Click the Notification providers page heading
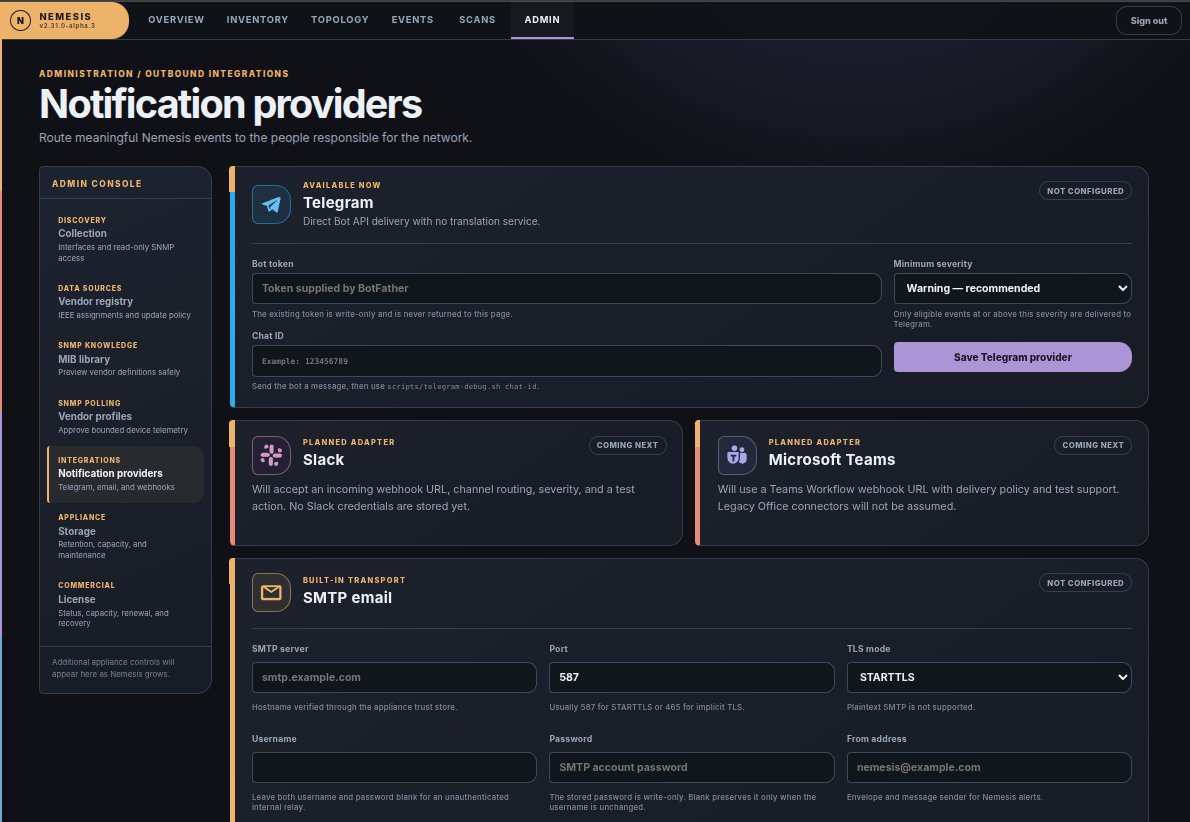The width and height of the screenshot is (1190, 822). pyautogui.click(x=231, y=104)
